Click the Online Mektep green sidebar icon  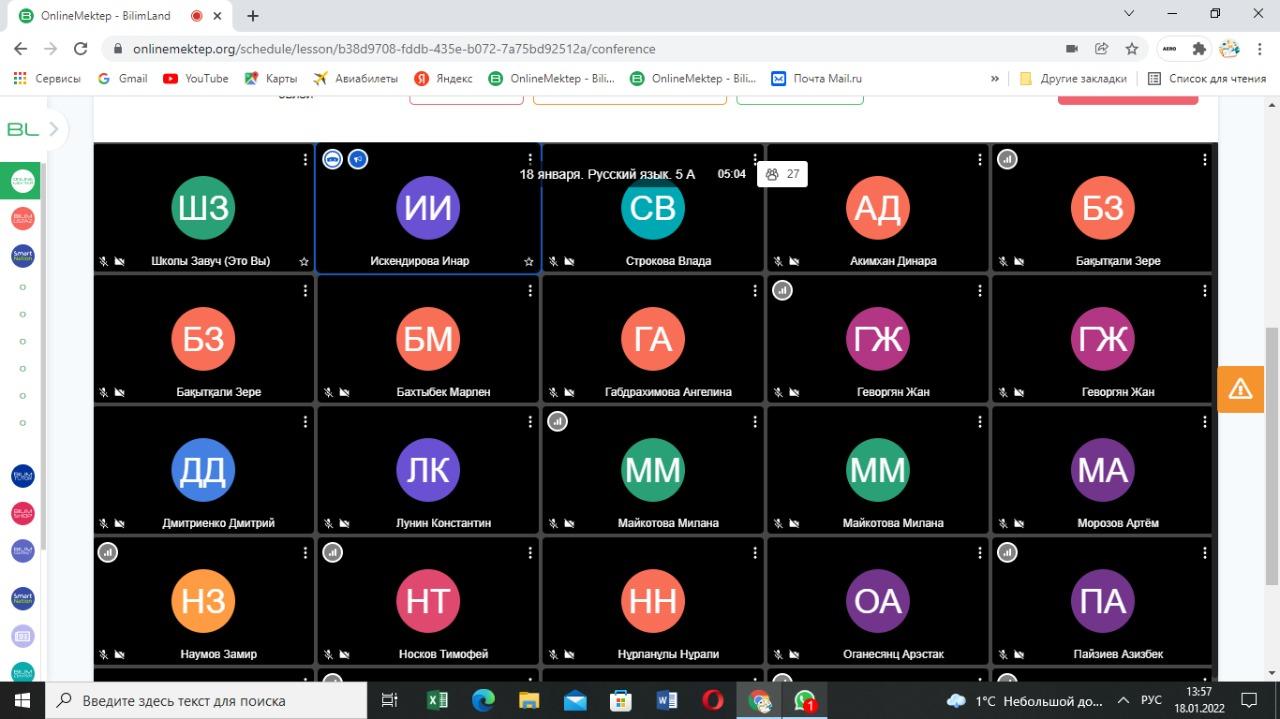(x=22, y=181)
